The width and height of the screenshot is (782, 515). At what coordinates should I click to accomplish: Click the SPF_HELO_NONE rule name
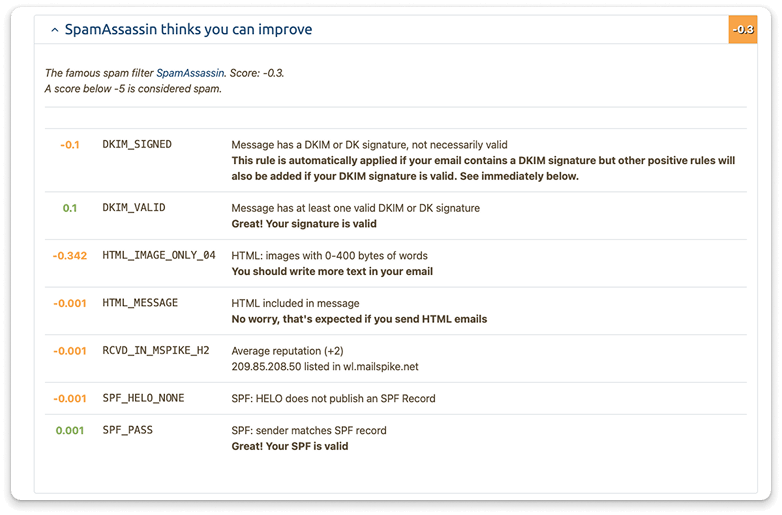tap(143, 398)
